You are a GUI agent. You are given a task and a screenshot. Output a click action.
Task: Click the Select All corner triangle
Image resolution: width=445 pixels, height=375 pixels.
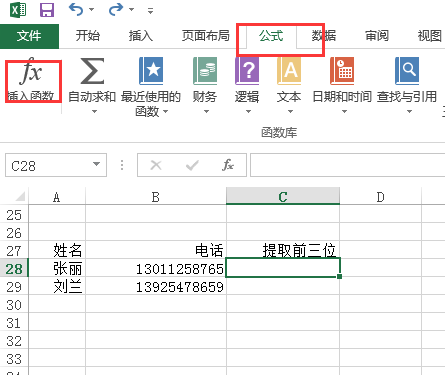[x=20, y=196]
